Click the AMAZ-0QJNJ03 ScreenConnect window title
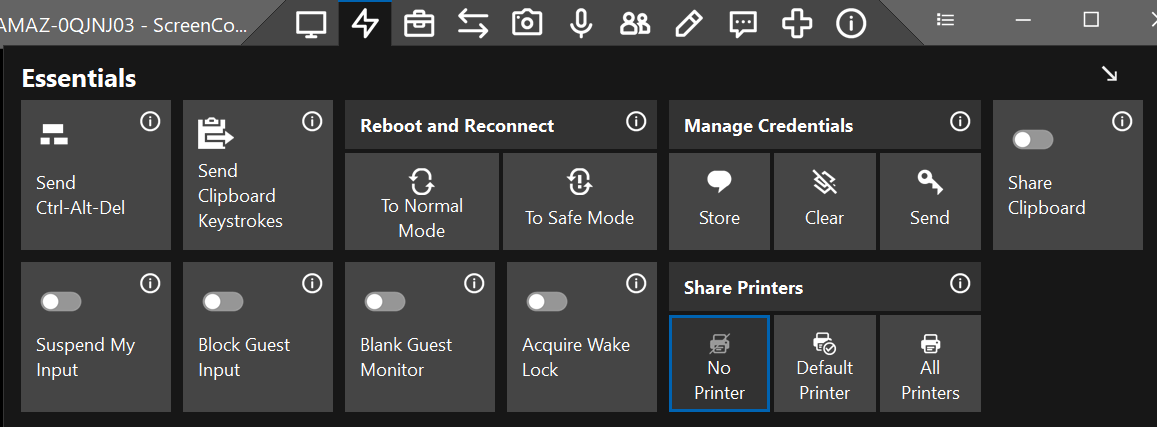Image resolution: width=1157 pixels, height=427 pixels. [122, 25]
